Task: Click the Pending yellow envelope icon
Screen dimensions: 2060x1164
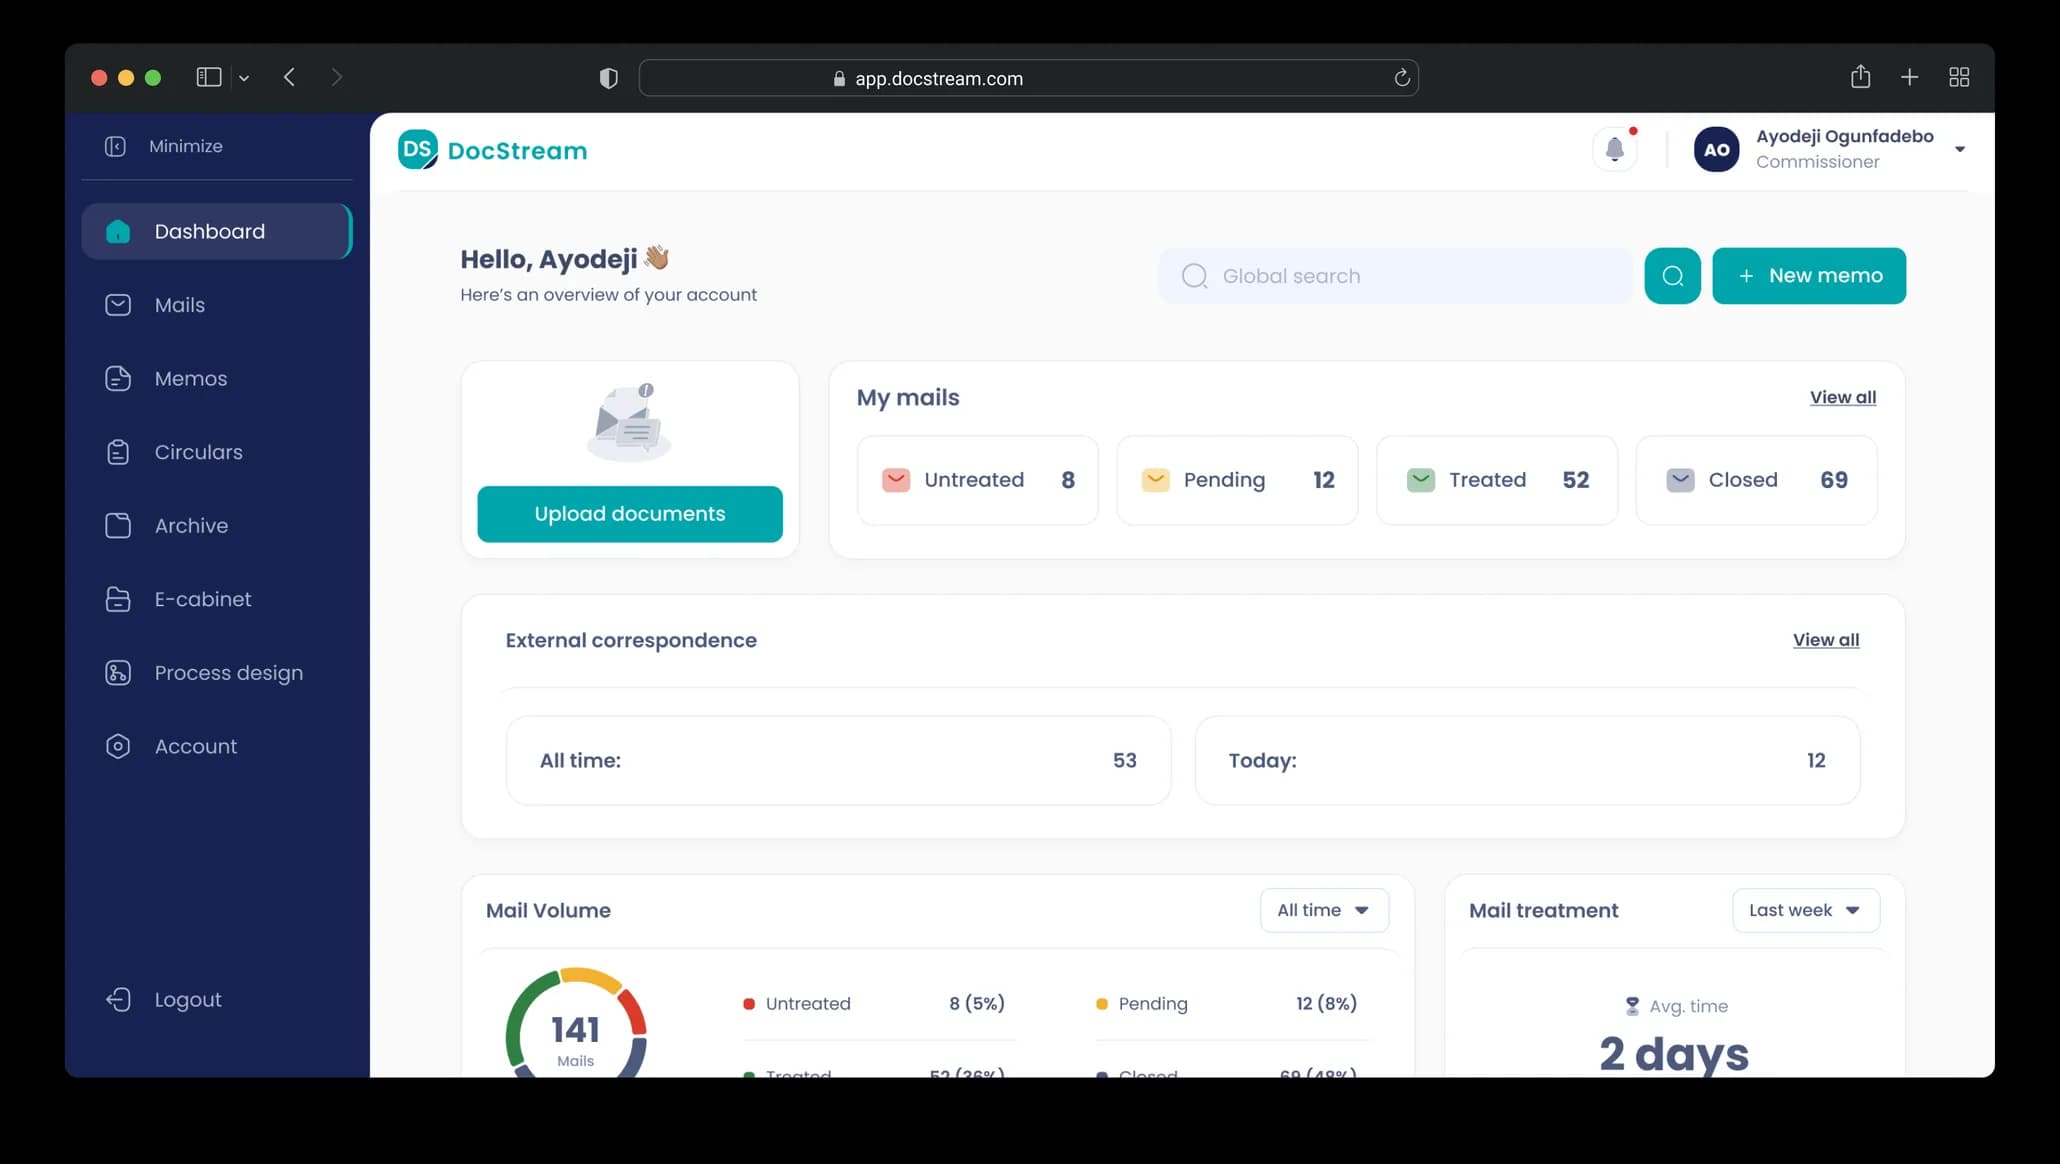Action: (1155, 480)
